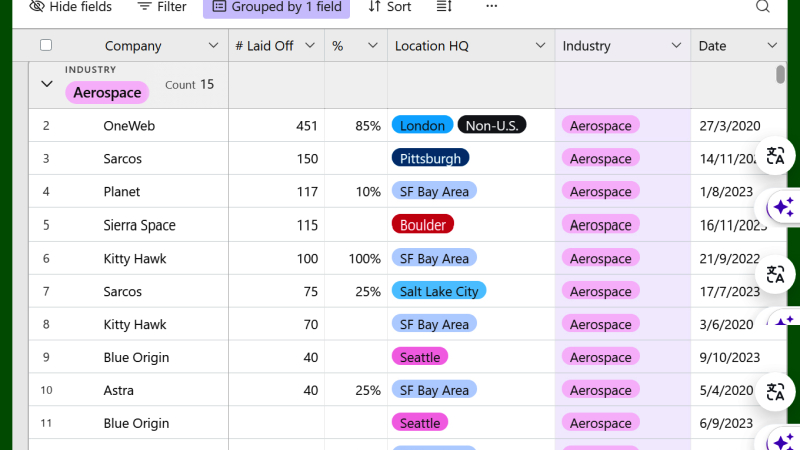This screenshot has height=450, width=800.
Task: Select the 75 laid off cell
Action: pos(277,291)
